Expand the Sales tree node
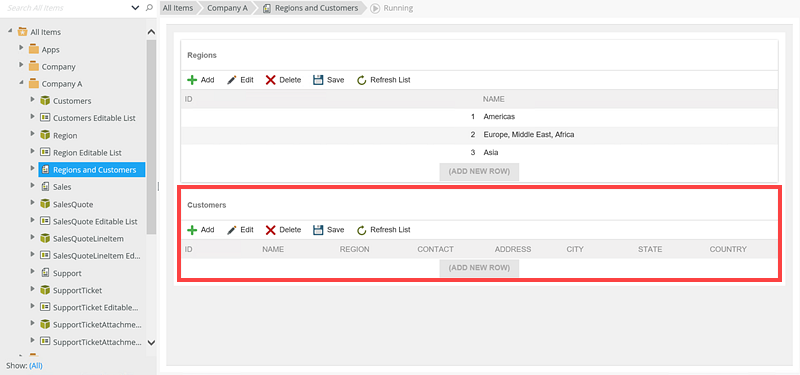The height and width of the screenshot is (375, 800). point(33,185)
